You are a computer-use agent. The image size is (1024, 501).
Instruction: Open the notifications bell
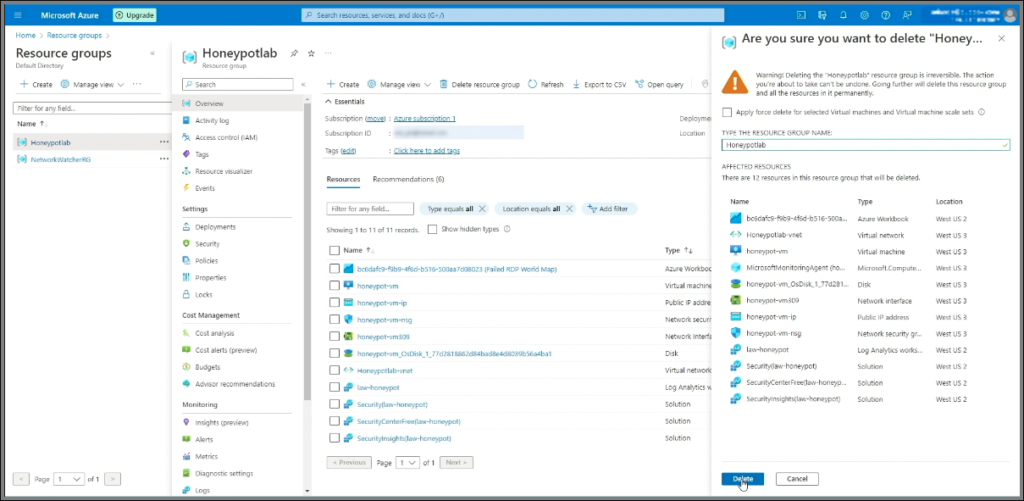843,15
